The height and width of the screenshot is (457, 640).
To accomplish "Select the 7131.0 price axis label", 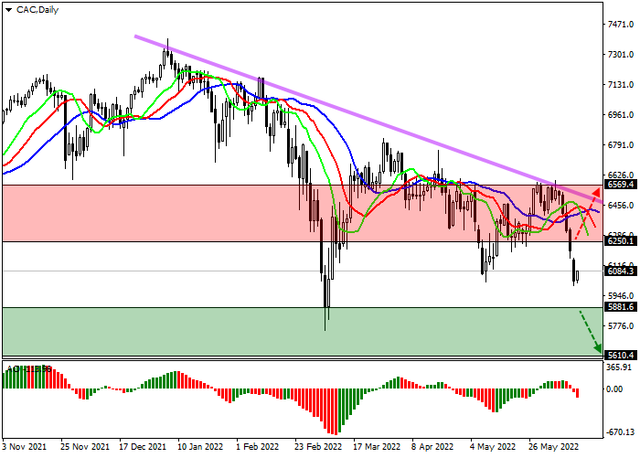I will (x=620, y=85).
